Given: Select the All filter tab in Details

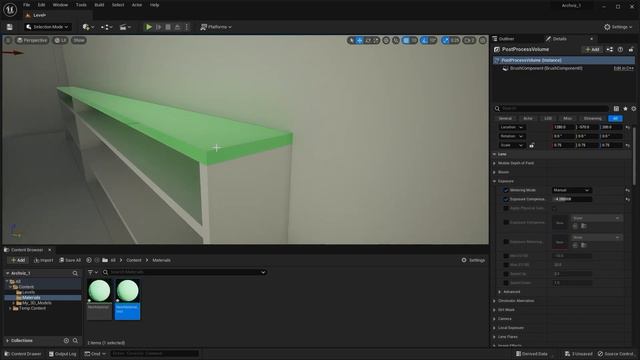Looking at the screenshot, I should point(616,118).
